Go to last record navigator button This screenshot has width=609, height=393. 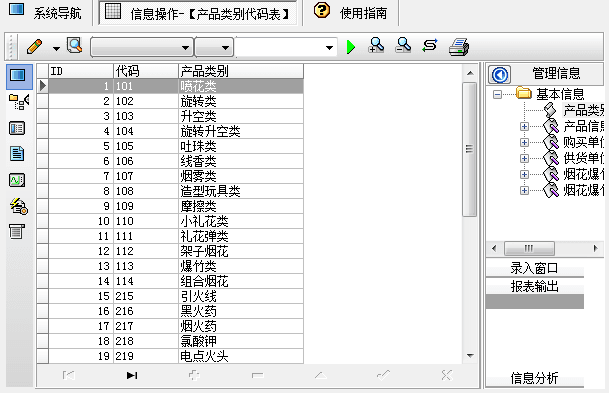132,376
